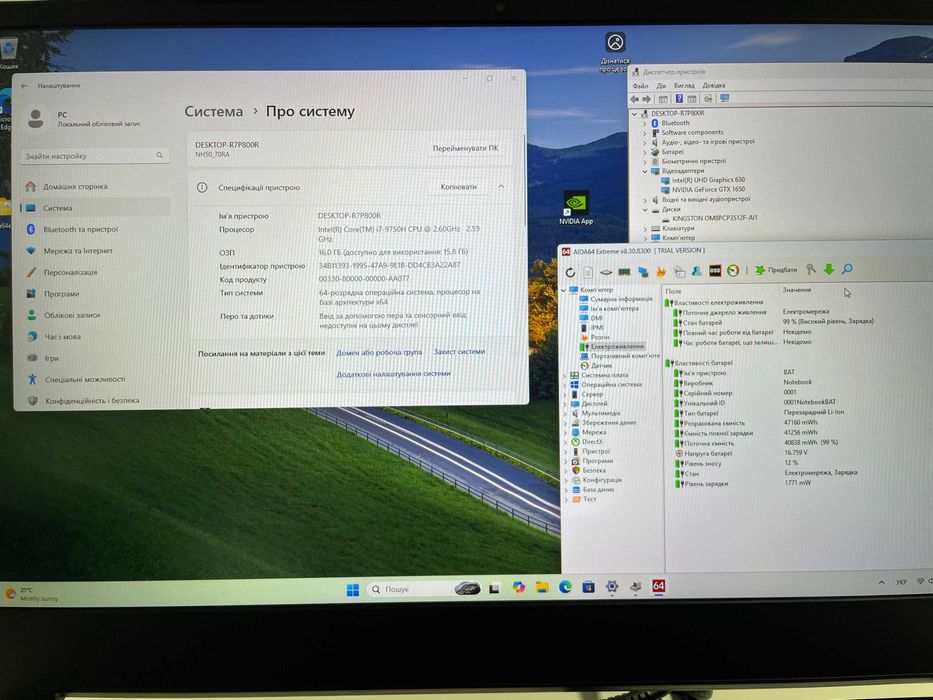Click the AIDA64 gauge sensor toolbar icon
Image resolution: width=933 pixels, height=700 pixels.
click(733, 271)
